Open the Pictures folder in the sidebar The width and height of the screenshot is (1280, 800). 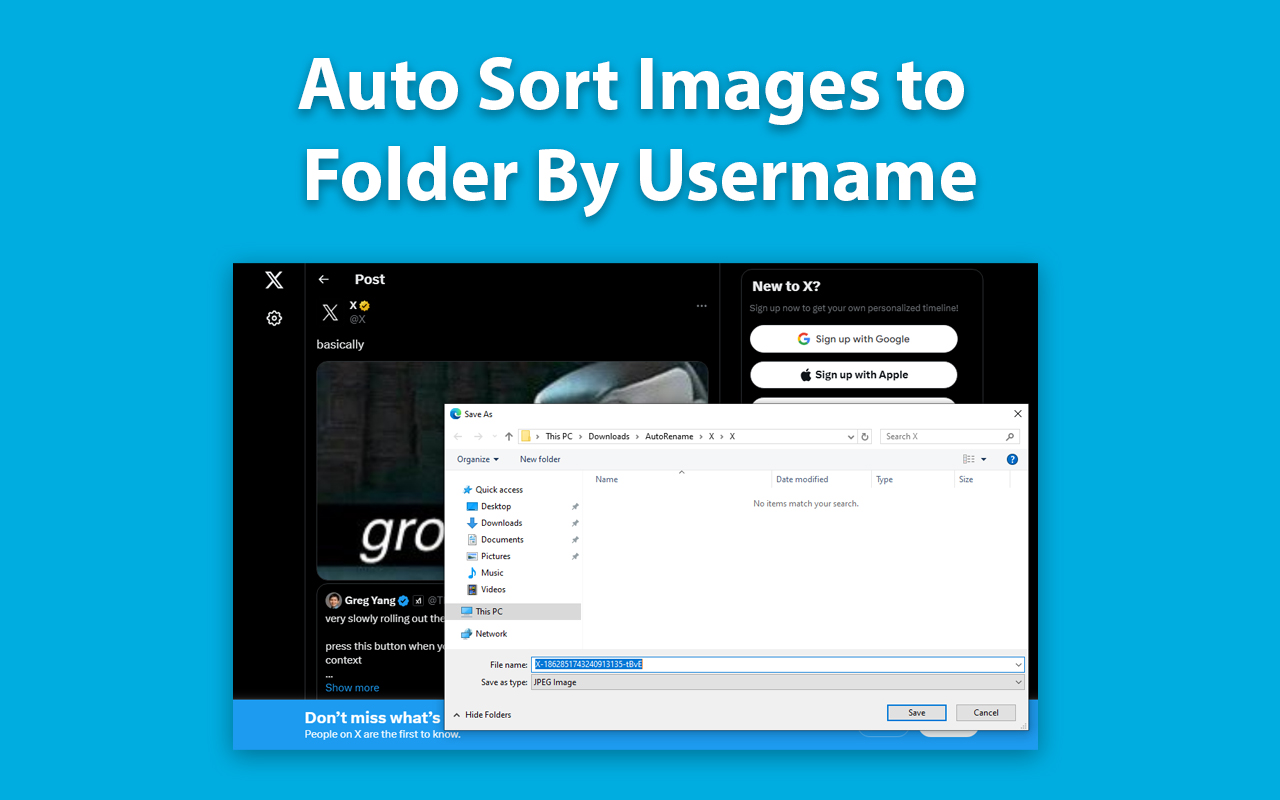[x=497, y=556]
